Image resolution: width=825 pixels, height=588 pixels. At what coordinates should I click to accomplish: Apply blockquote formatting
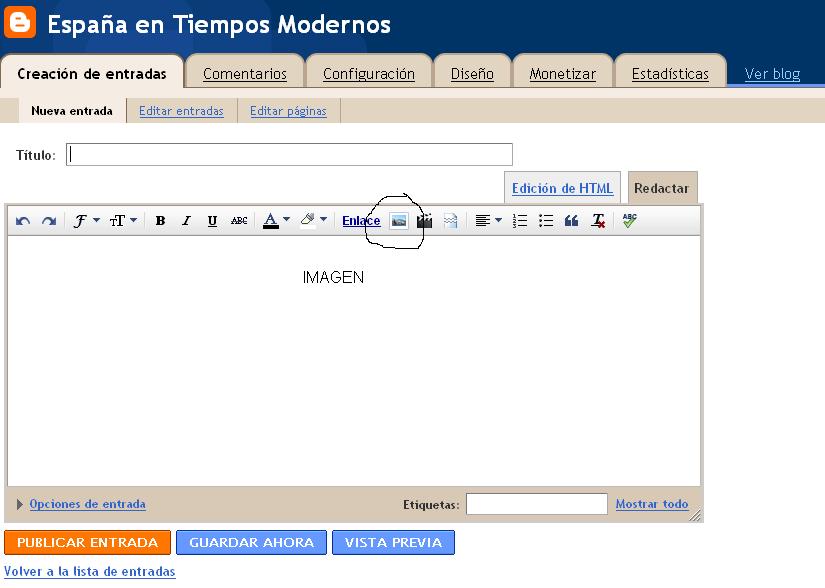tap(571, 221)
